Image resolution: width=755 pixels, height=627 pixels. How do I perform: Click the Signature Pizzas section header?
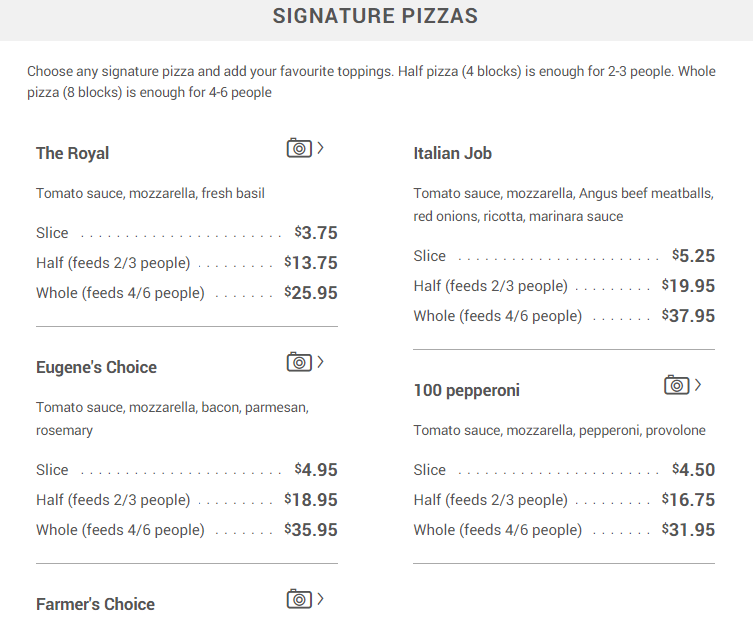(376, 16)
